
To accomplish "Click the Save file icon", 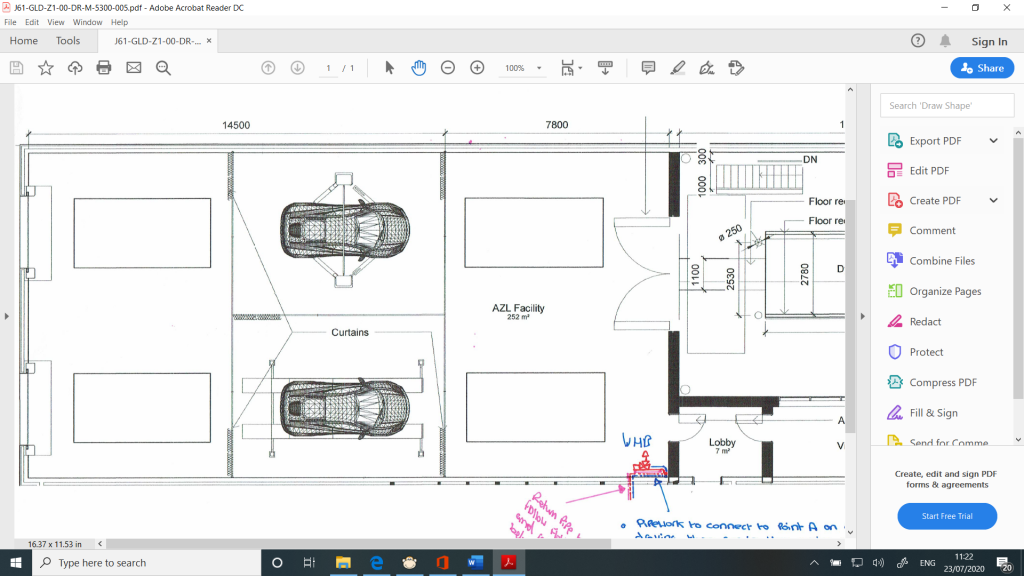I will pos(16,68).
